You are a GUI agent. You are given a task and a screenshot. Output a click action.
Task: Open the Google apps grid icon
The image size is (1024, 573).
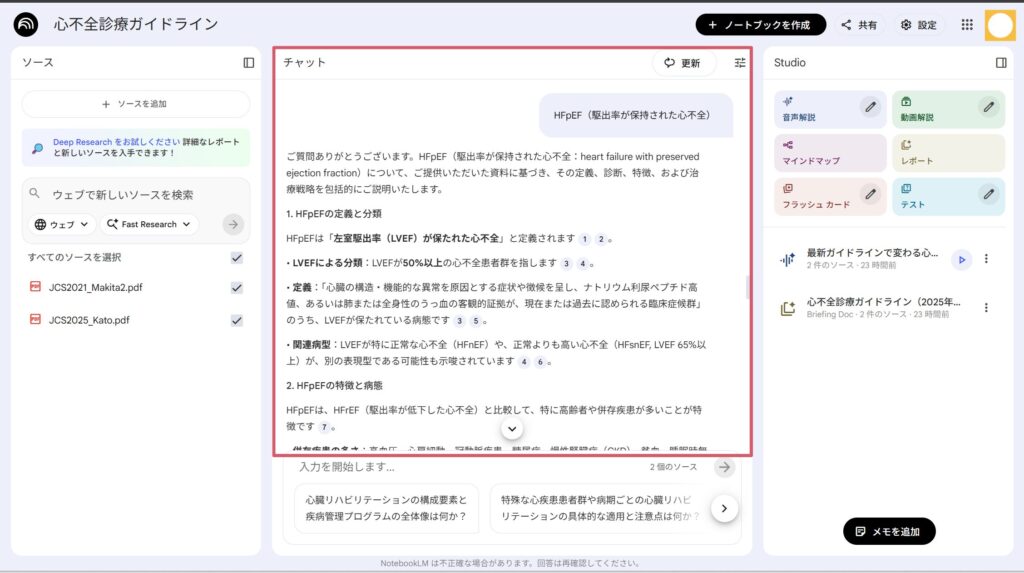(967, 25)
